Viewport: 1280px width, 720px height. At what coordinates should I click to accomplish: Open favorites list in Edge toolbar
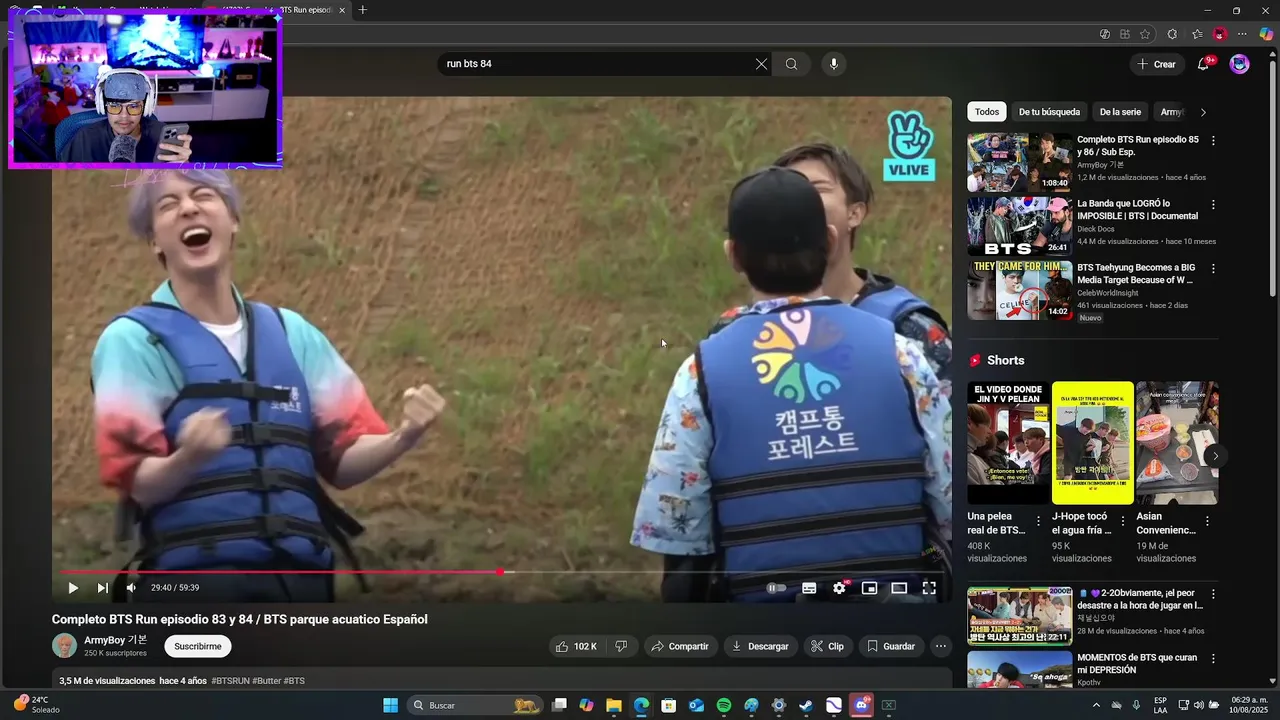pos(1197,34)
